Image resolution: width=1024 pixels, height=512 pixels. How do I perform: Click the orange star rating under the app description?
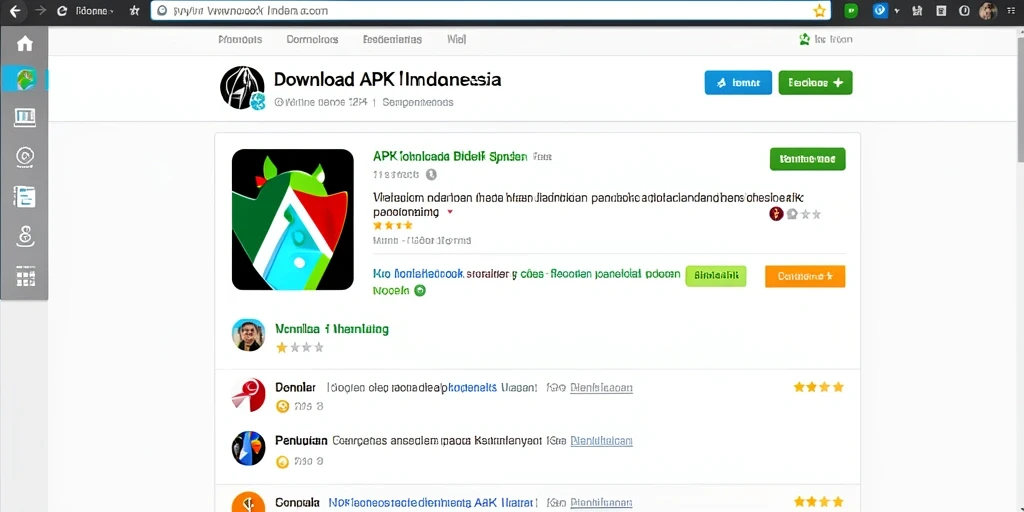tap(392, 225)
